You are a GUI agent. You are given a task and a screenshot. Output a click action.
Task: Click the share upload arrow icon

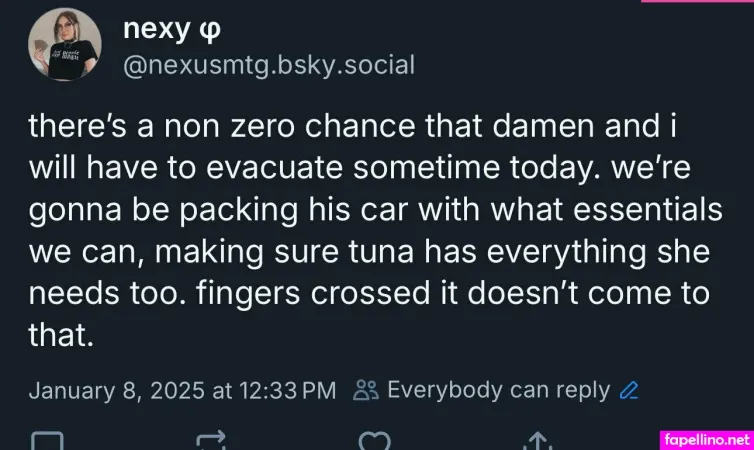click(538, 440)
